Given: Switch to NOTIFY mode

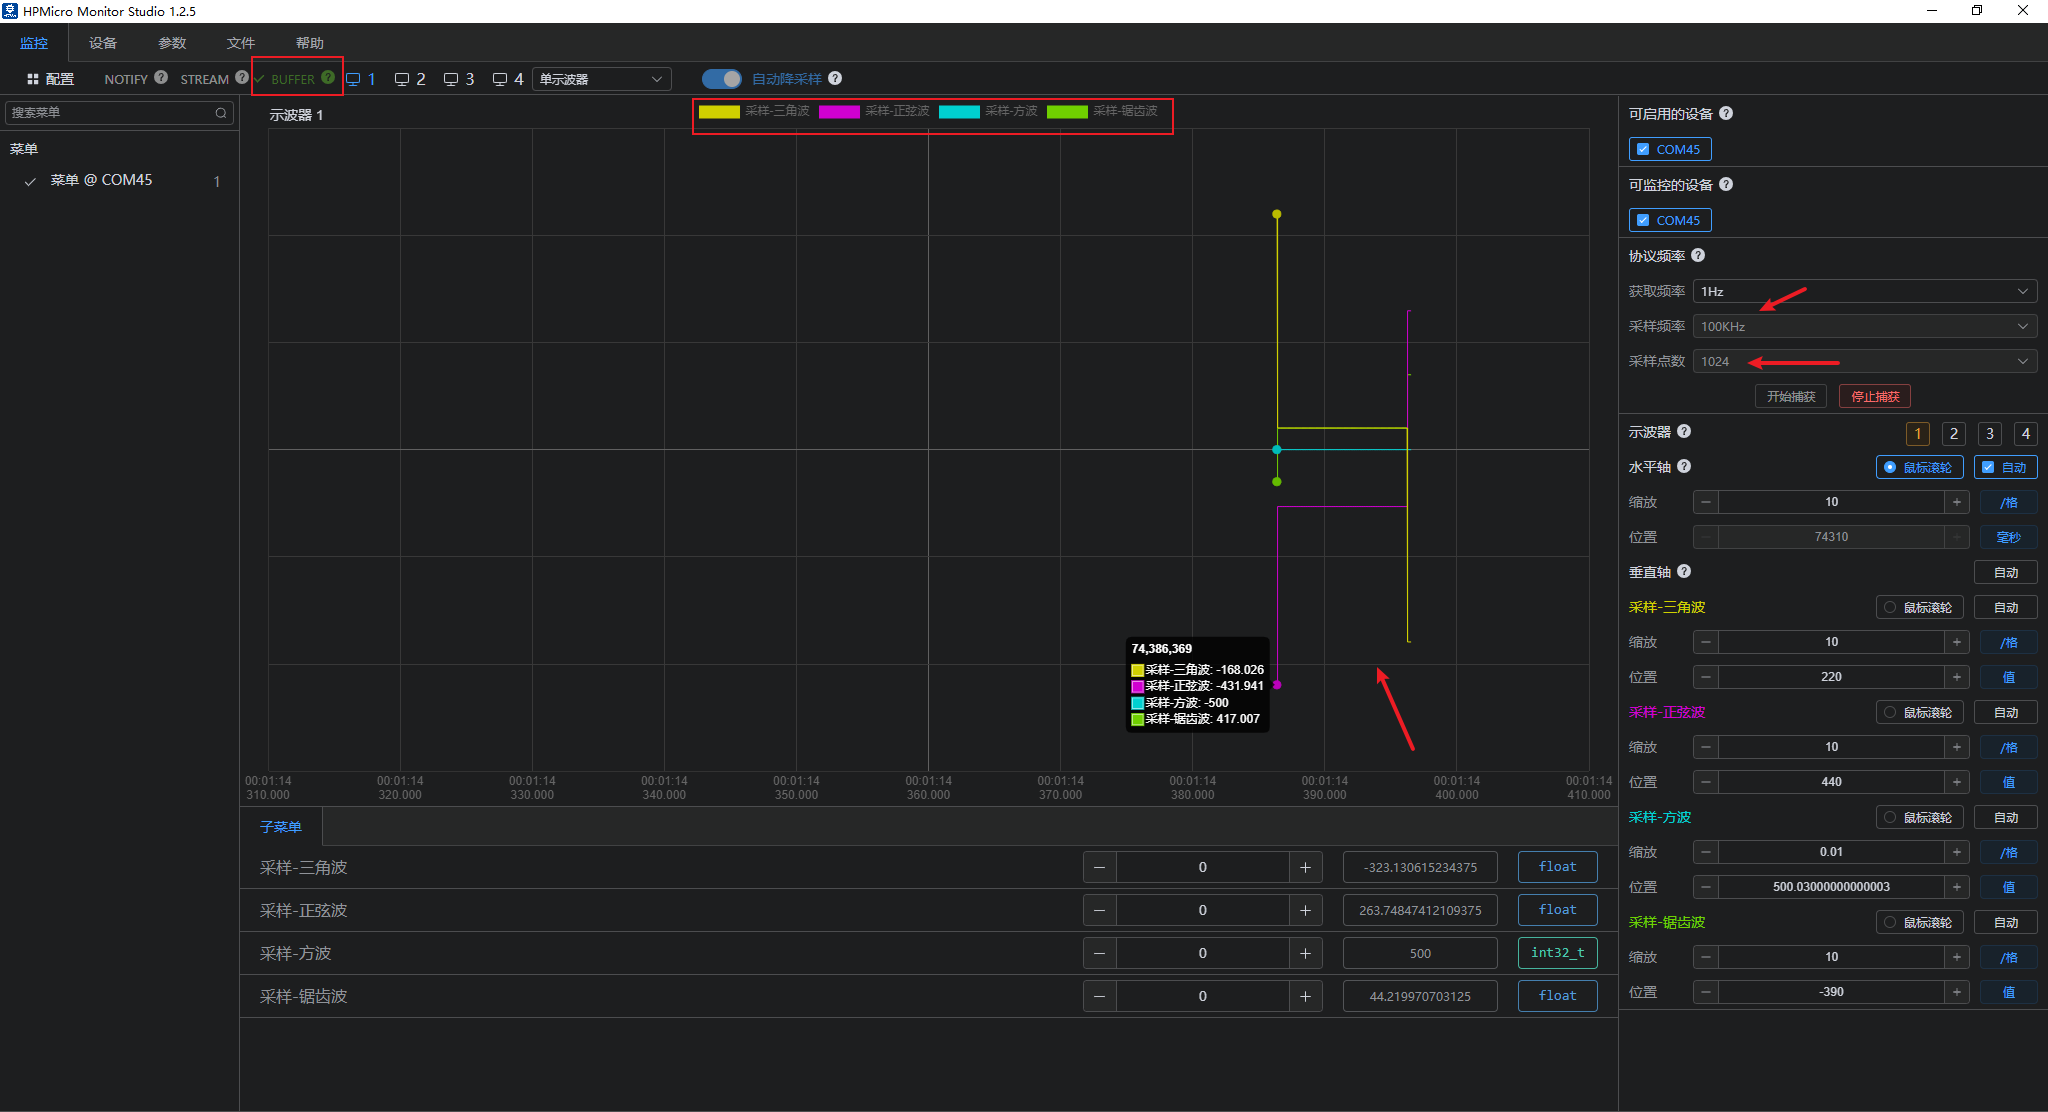Looking at the screenshot, I should pos(126,79).
